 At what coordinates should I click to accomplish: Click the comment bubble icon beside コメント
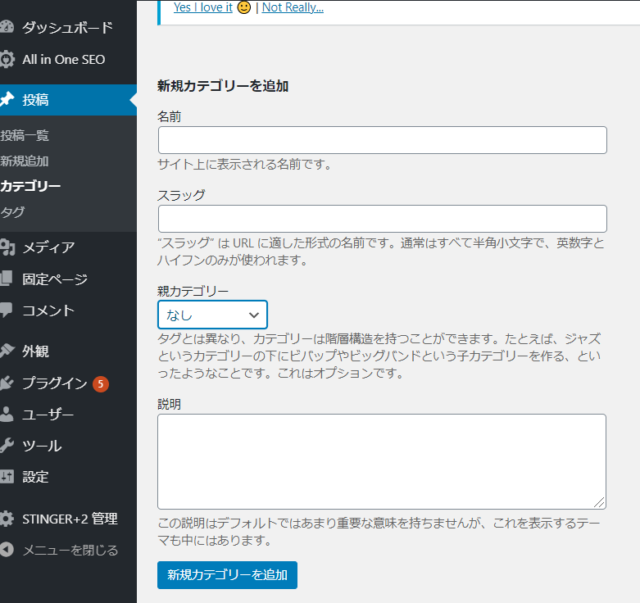(x=7, y=310)
